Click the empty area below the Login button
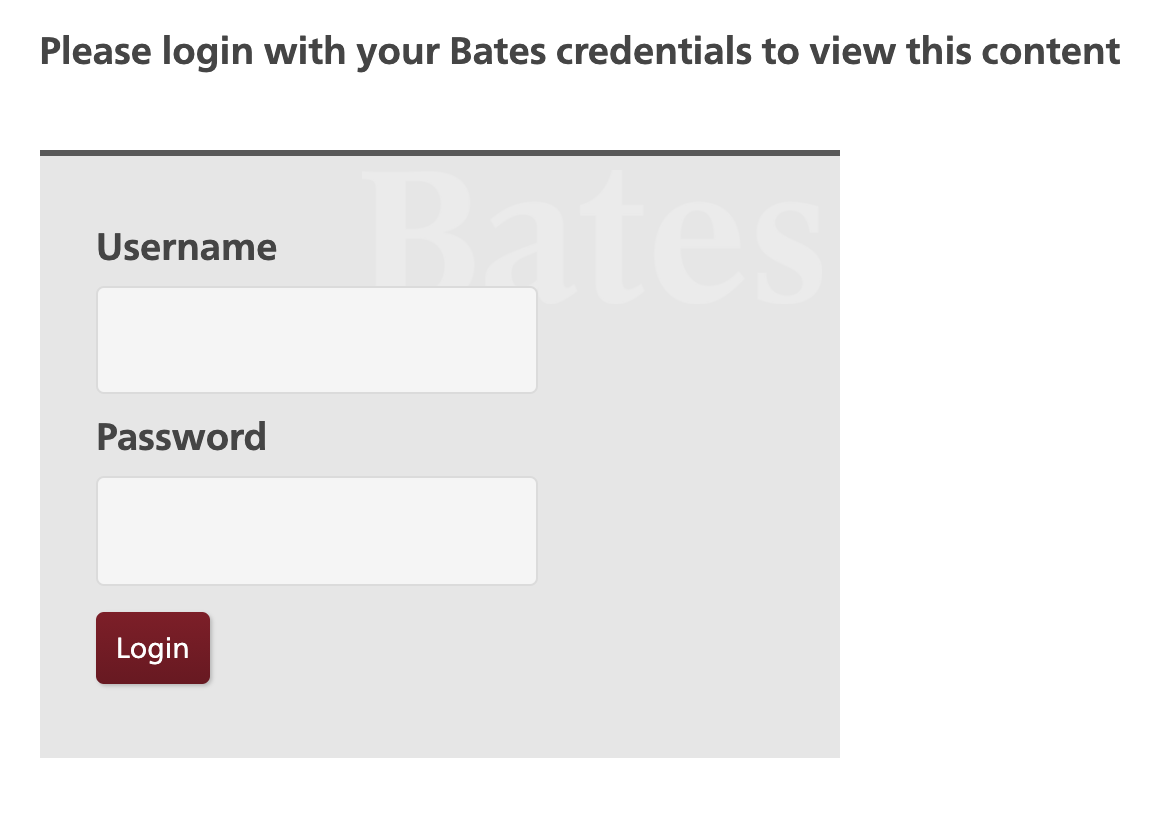Image resolution: width=1160 pixels, height=822 pixels. [x=300, y=720]
